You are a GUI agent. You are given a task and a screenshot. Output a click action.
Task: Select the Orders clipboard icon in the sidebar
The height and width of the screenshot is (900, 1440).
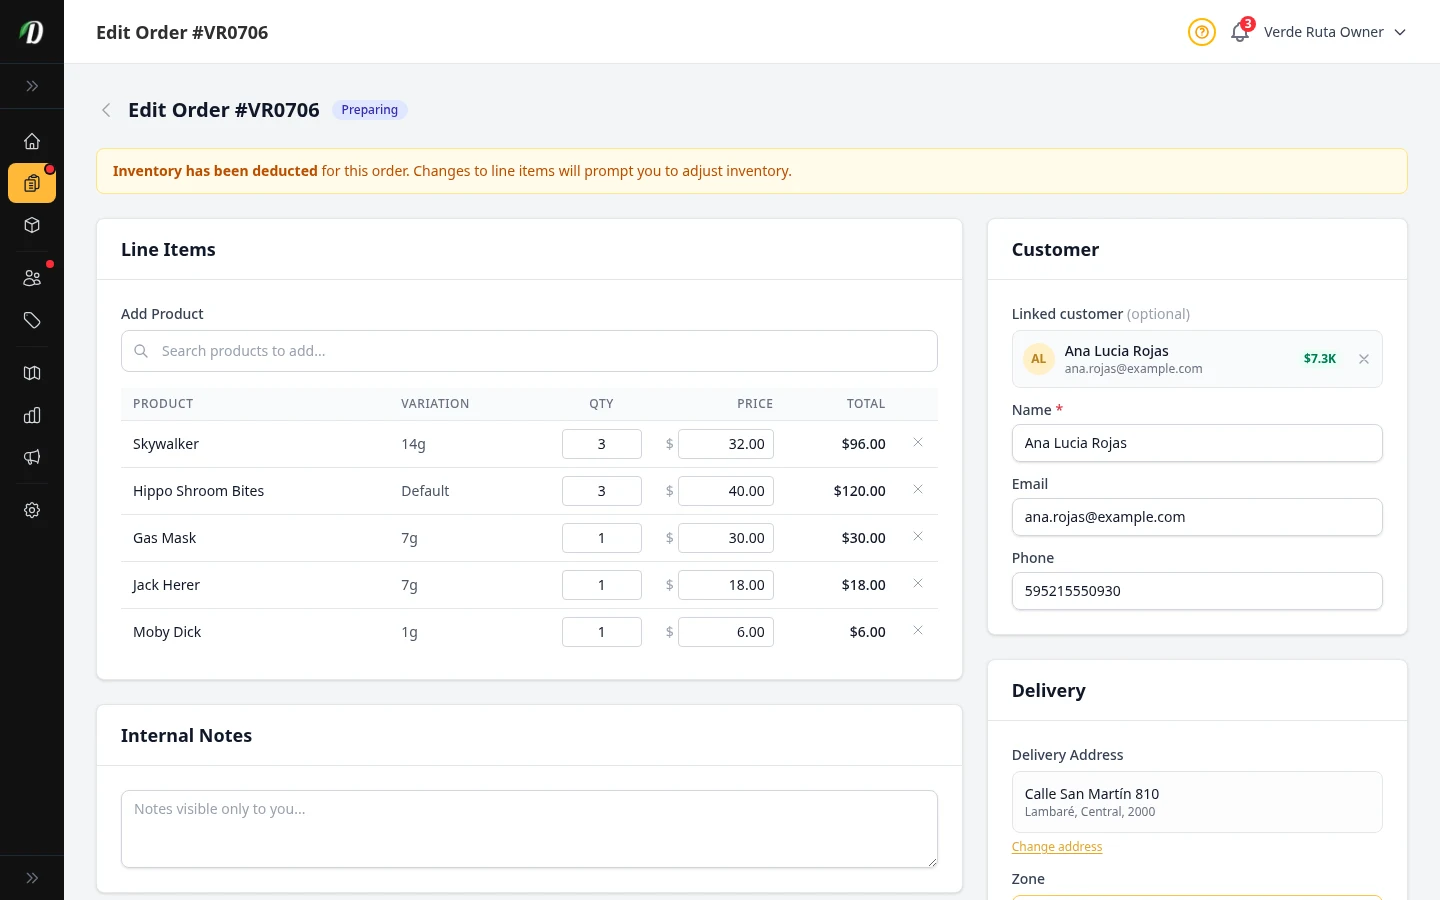32,183
